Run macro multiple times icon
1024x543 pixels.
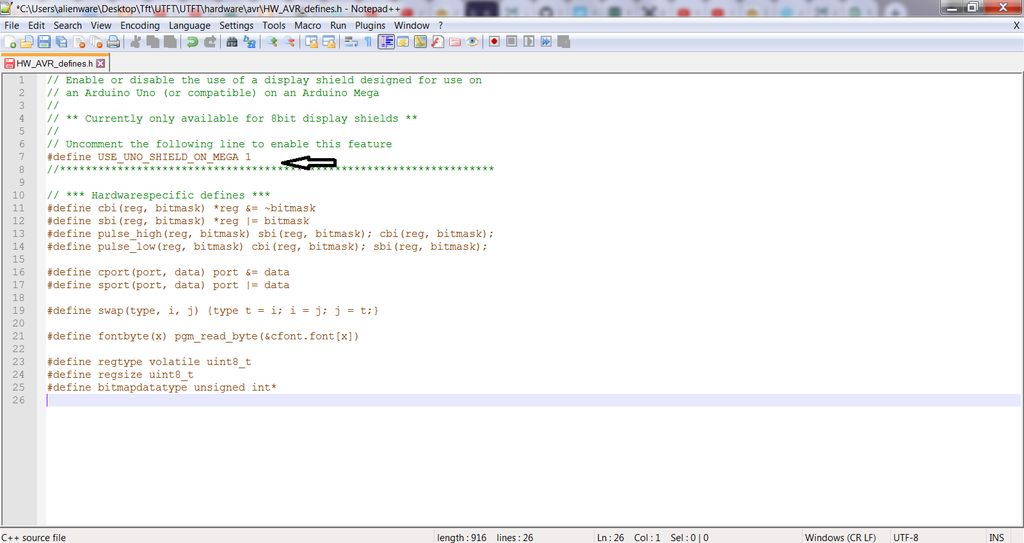[x=546, y=42]
